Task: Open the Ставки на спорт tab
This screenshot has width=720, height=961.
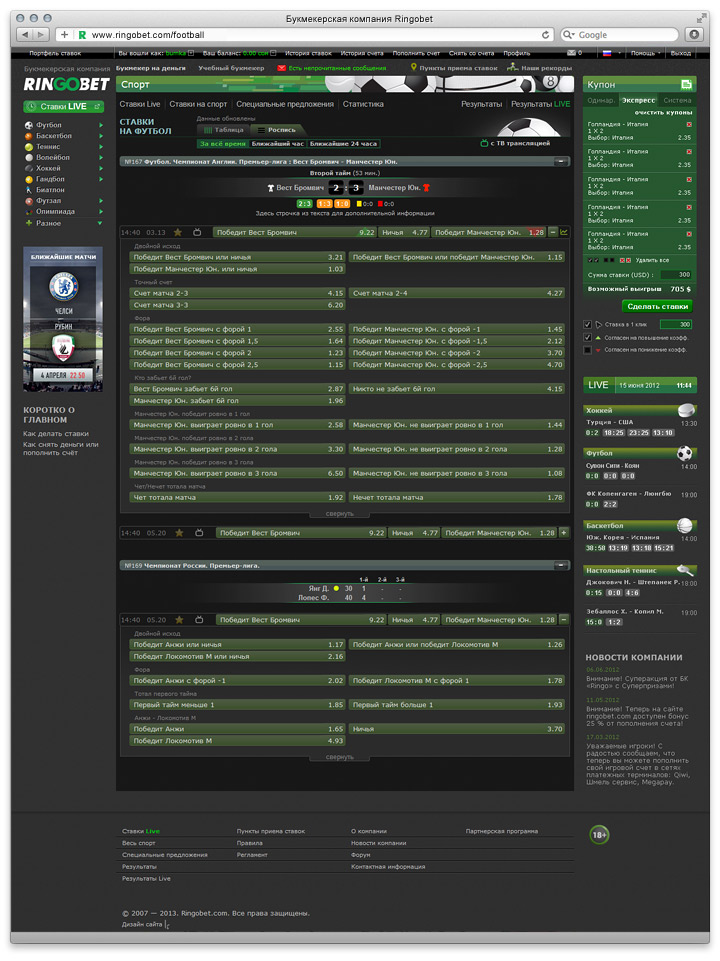Action: pyautogui.click(x=198, y=104)
